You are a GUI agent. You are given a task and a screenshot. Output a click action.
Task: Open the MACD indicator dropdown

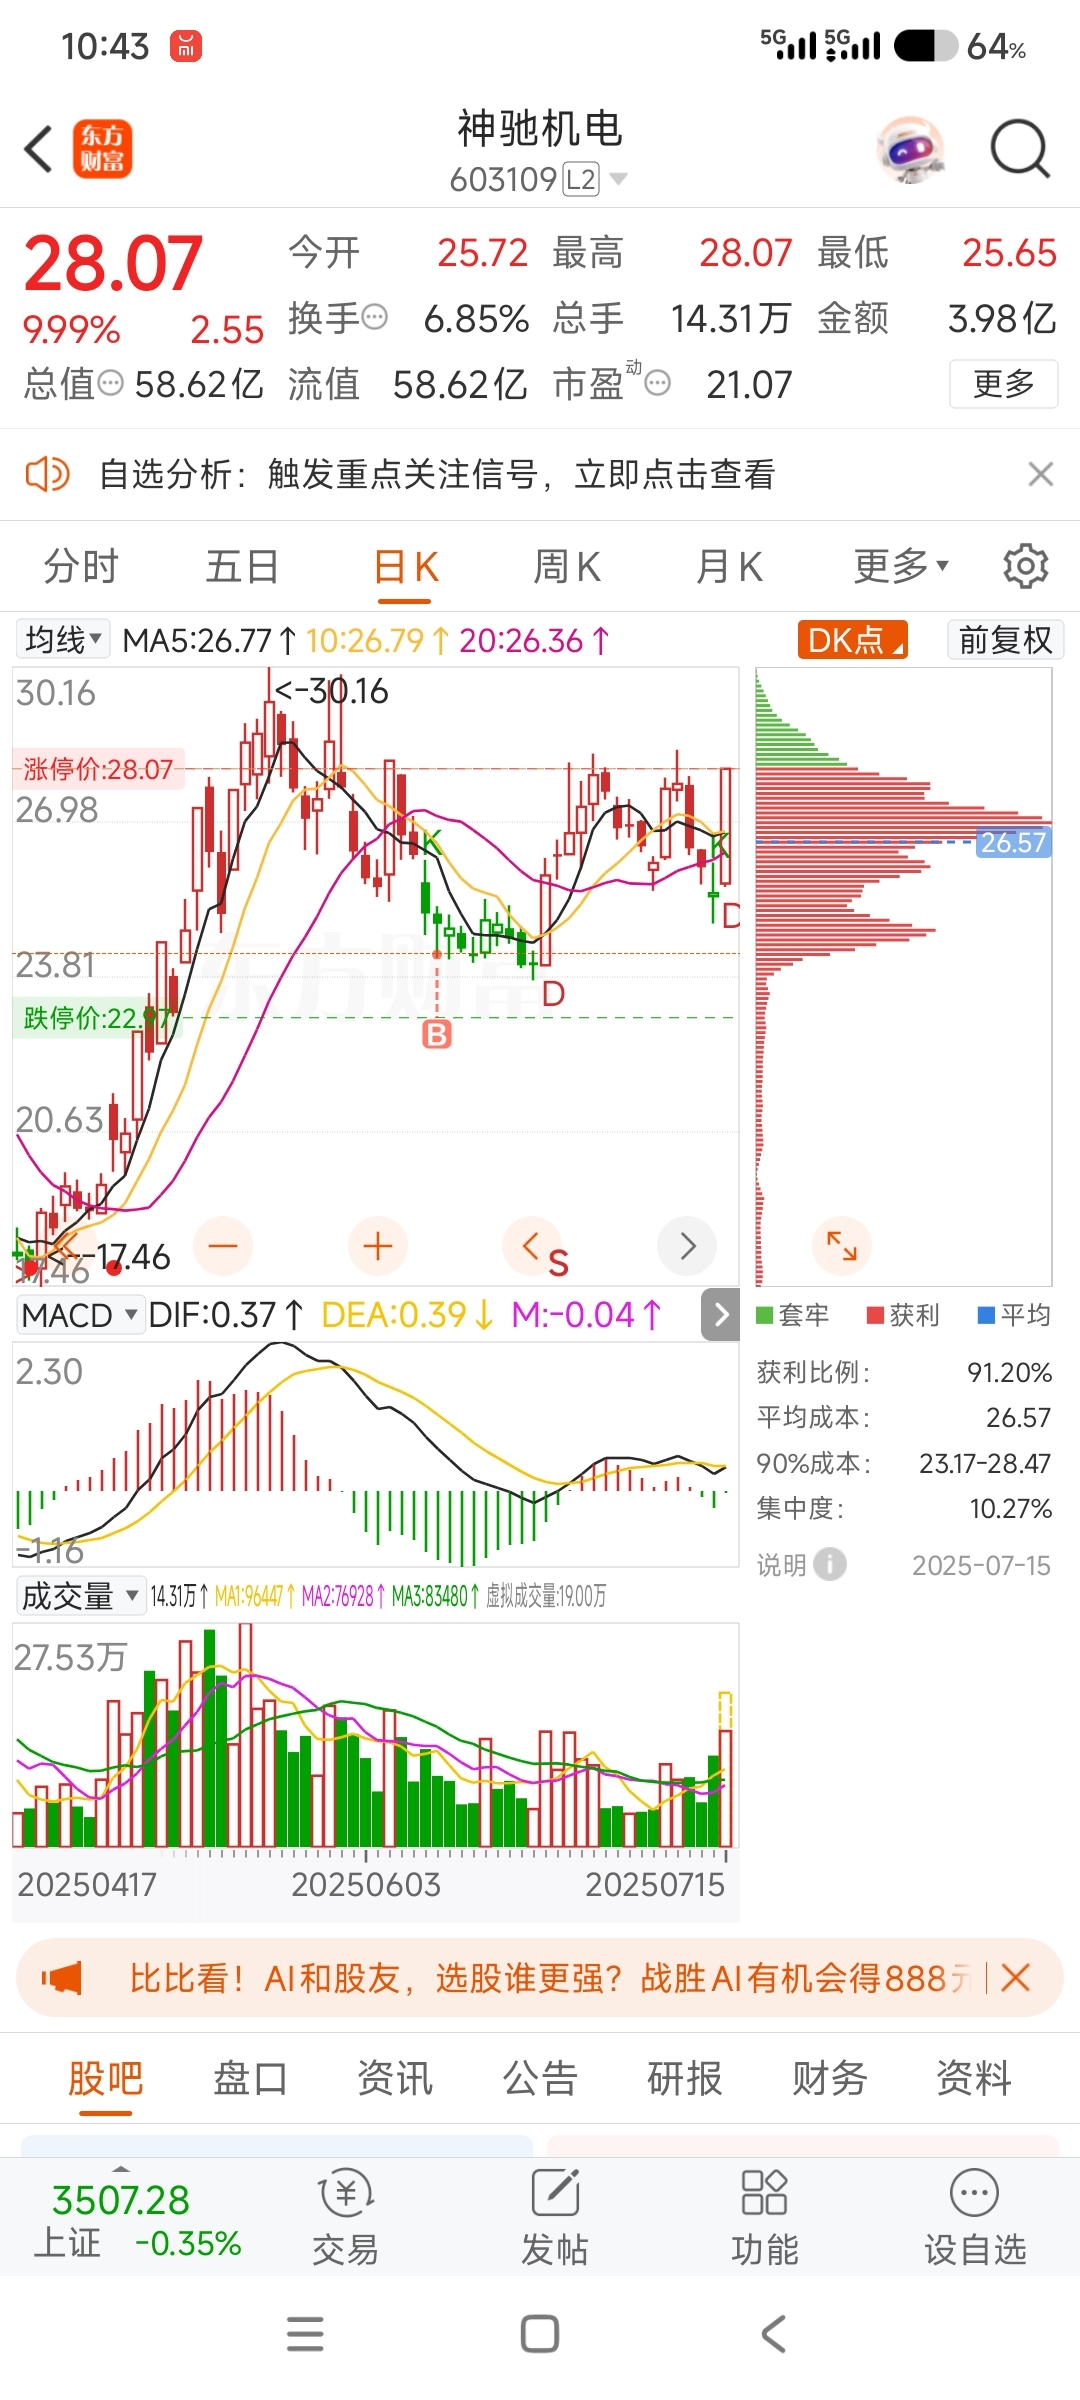tap(79, 1315)
